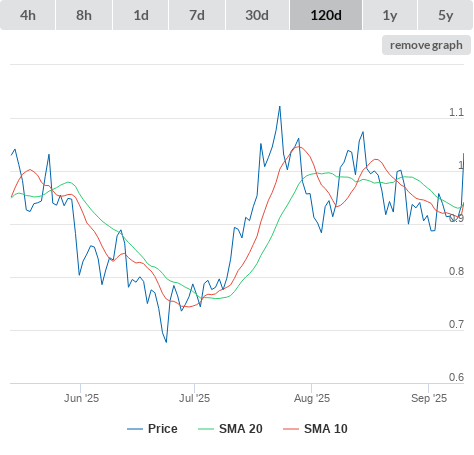The image size is (474, 455).
Task: Click the Aug '25 axis tick label
Action: [x=312, y=398]
